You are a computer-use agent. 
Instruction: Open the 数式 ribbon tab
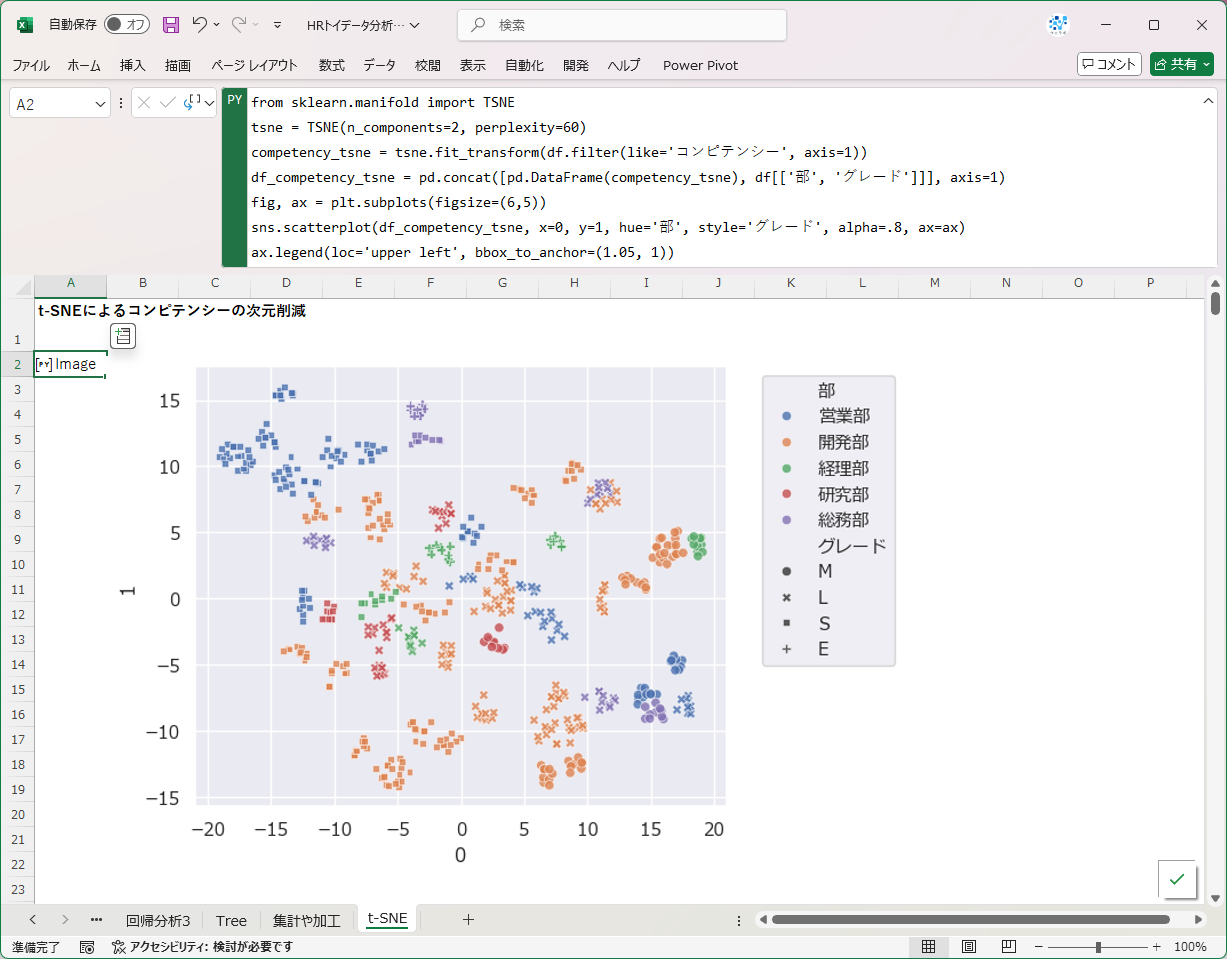[332, 65]
